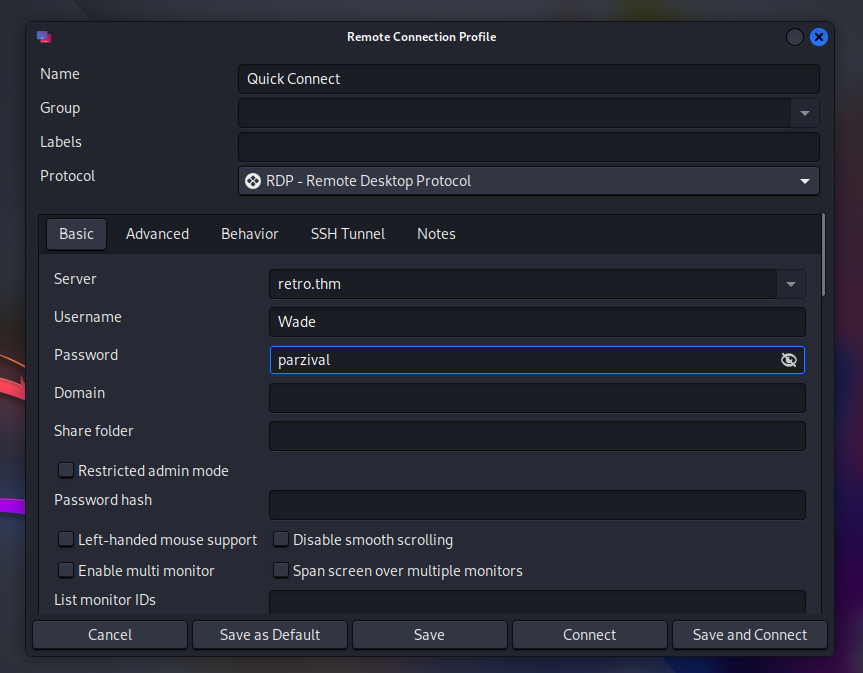The height and width of the screenshot is (673, 863).
Task: Expand the Server history dropdown
Action: click(791, 284)
